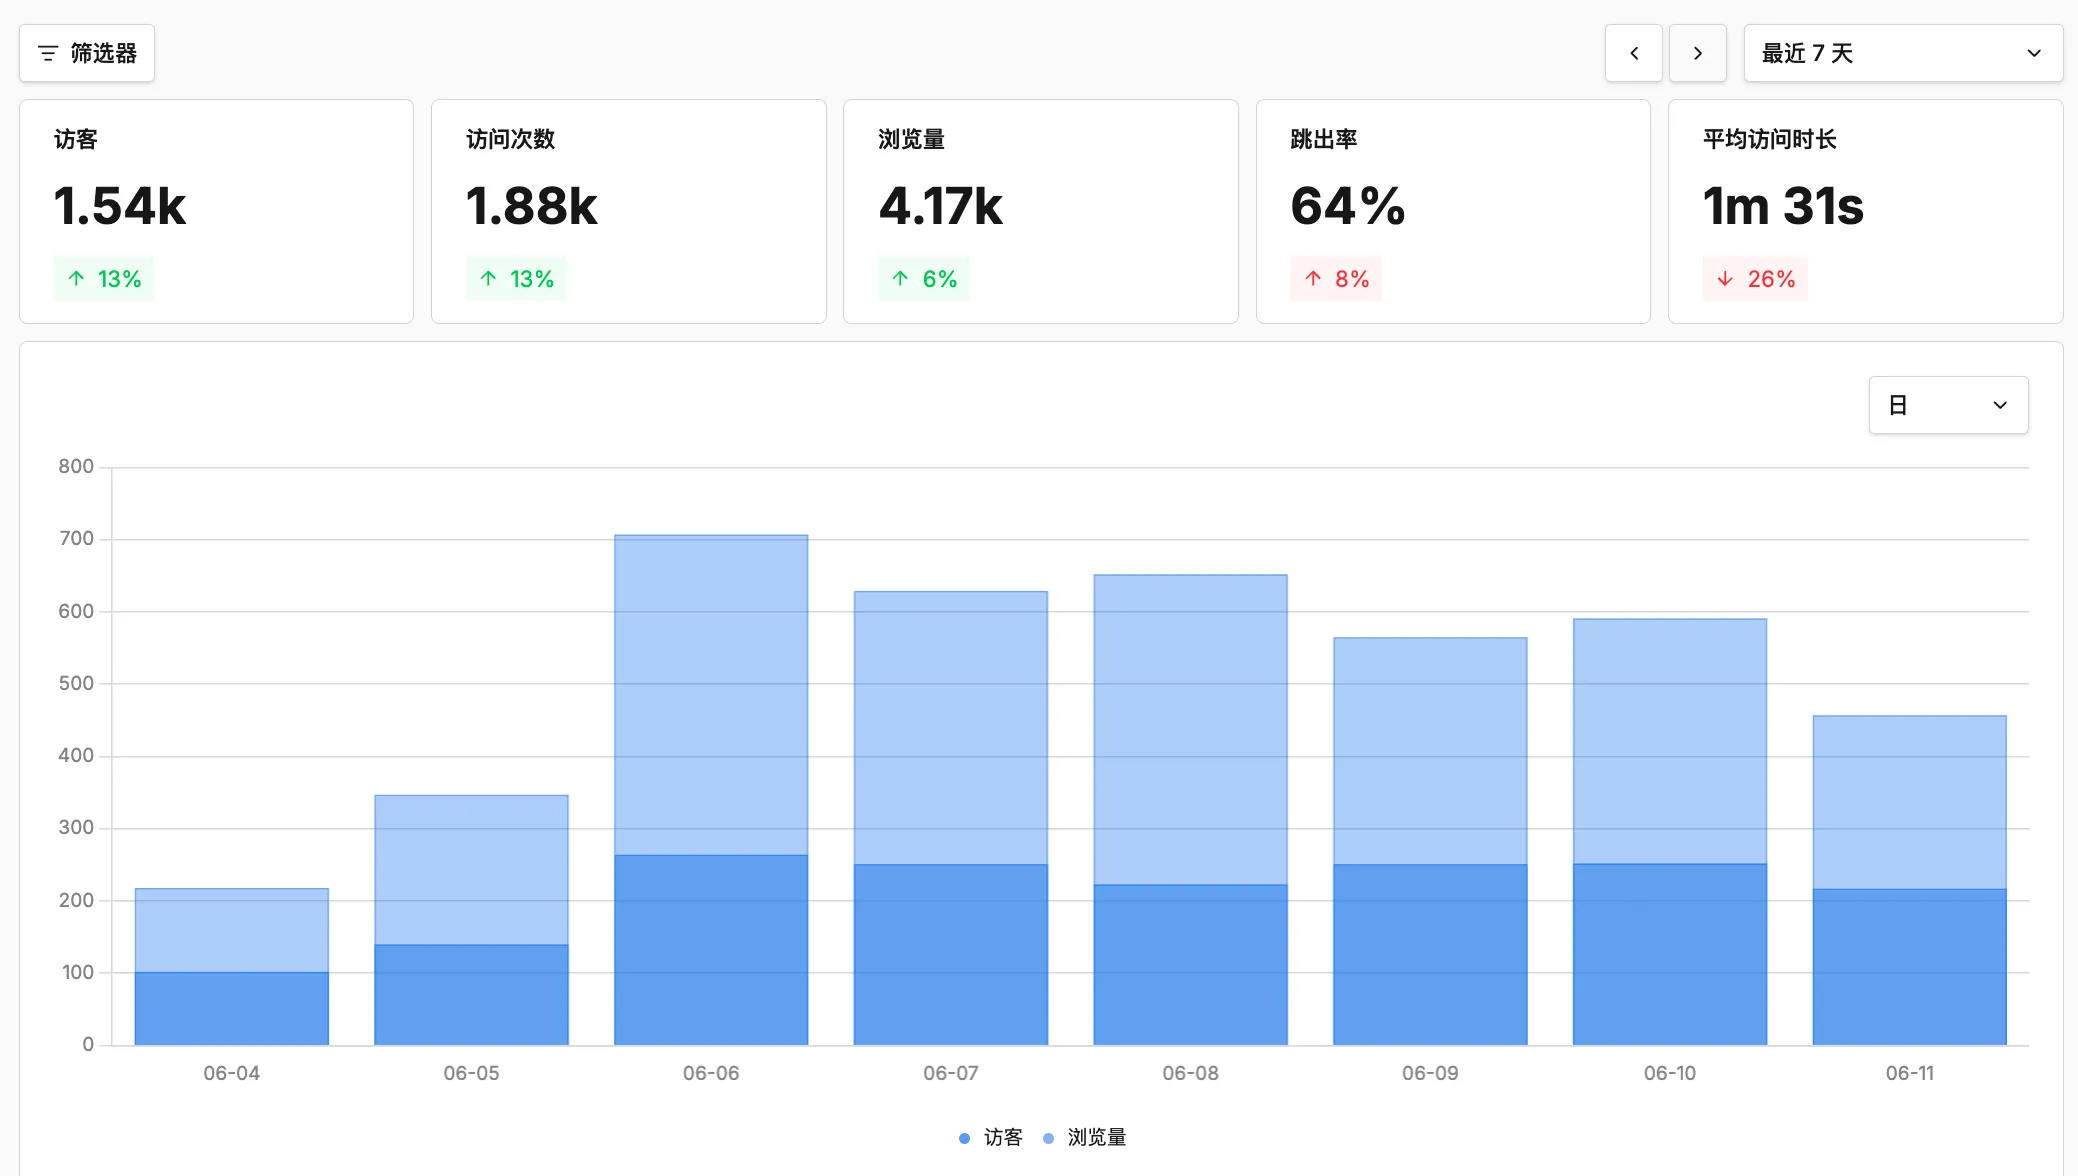The image size is (2078, 1176).
Task: Click the 13% badge under 访问次数
Action: [516, 279]
